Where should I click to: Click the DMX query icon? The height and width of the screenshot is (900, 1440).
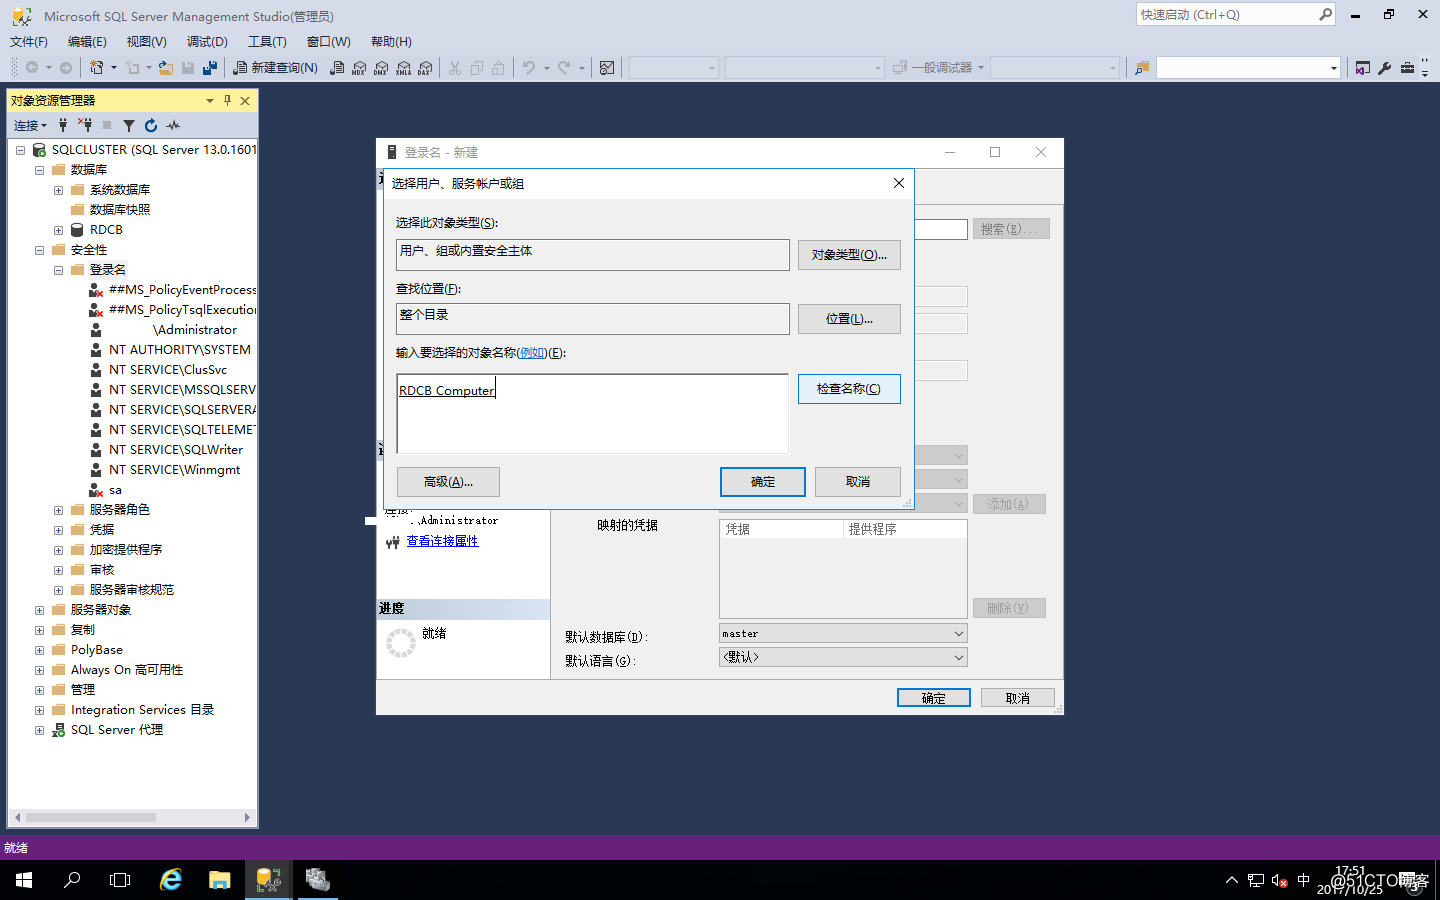click(381, 68)
